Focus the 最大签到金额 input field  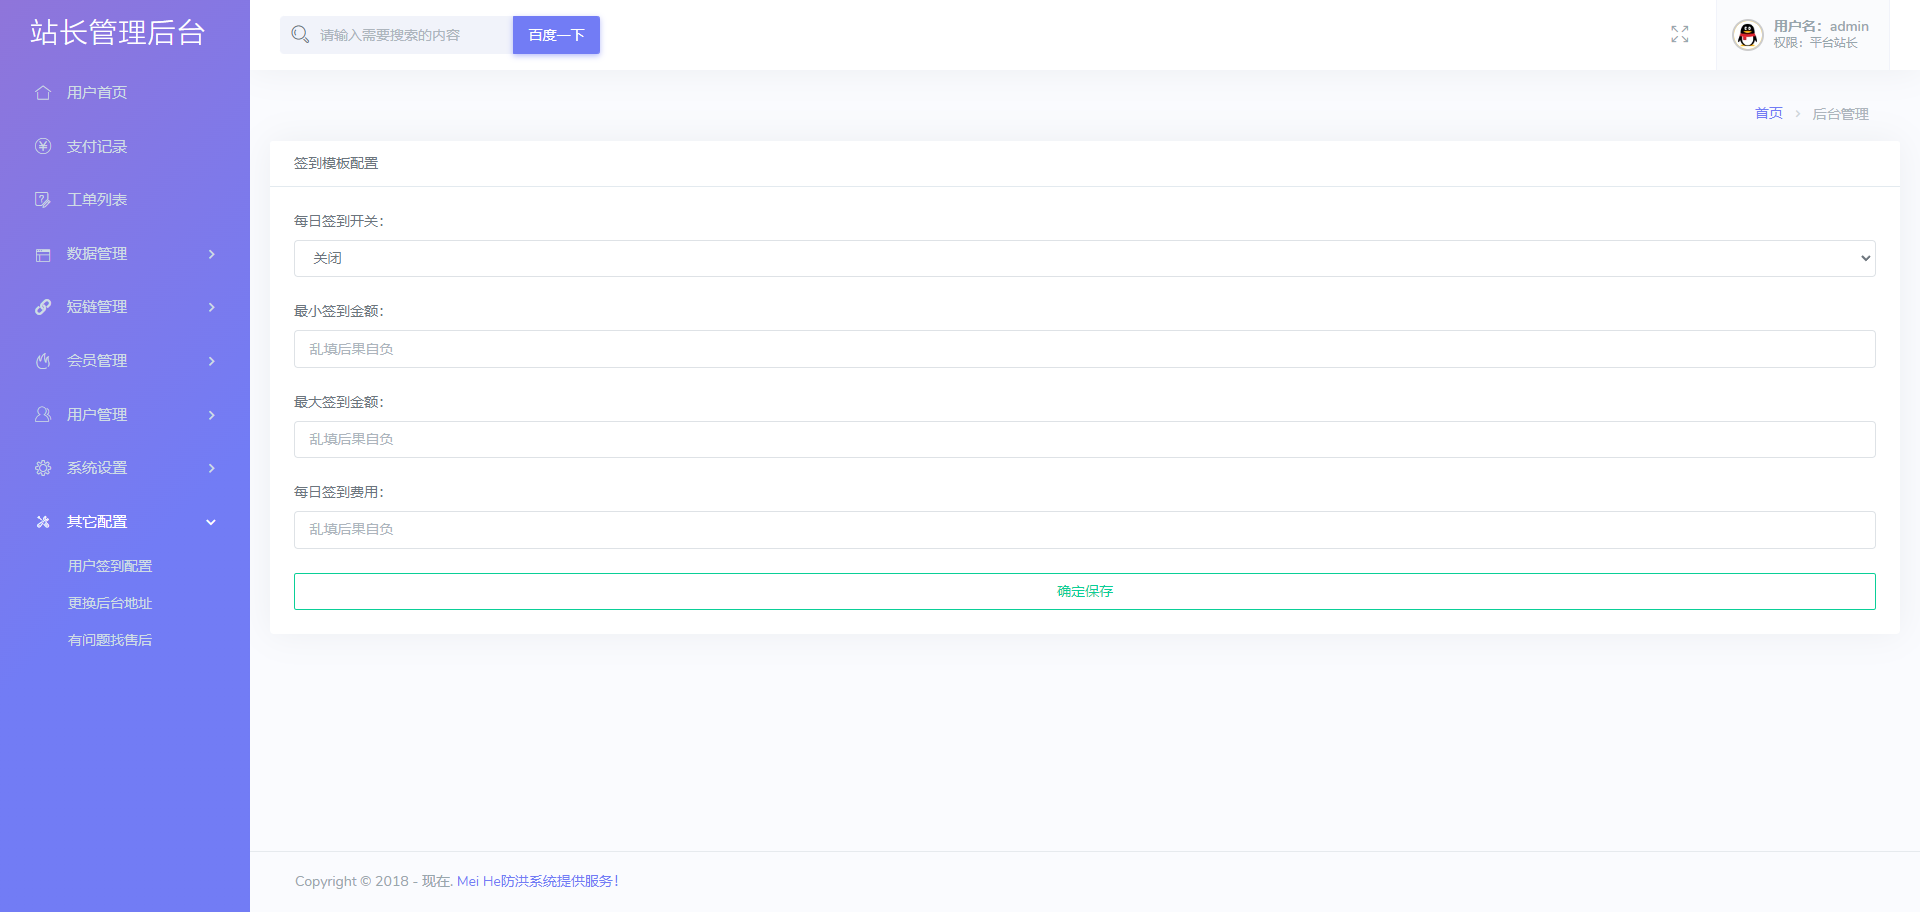coord(1084,439)
